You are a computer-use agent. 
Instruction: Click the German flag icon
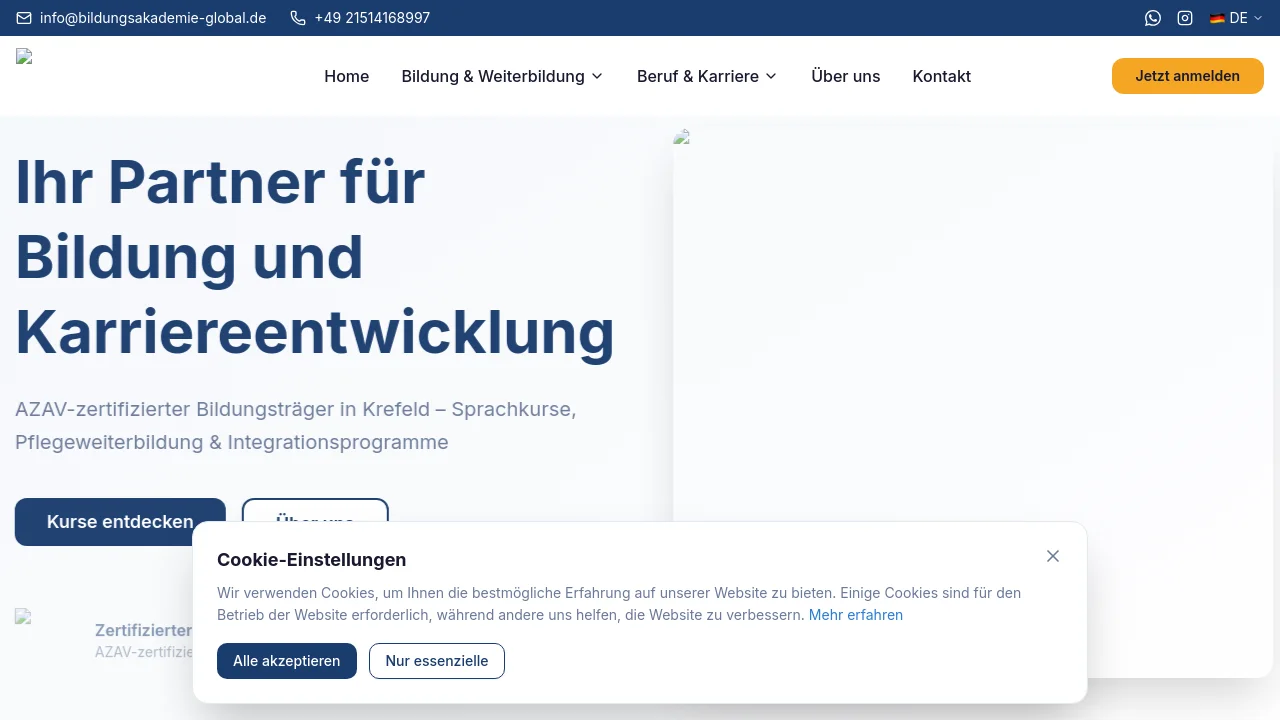coord(1217,18)
